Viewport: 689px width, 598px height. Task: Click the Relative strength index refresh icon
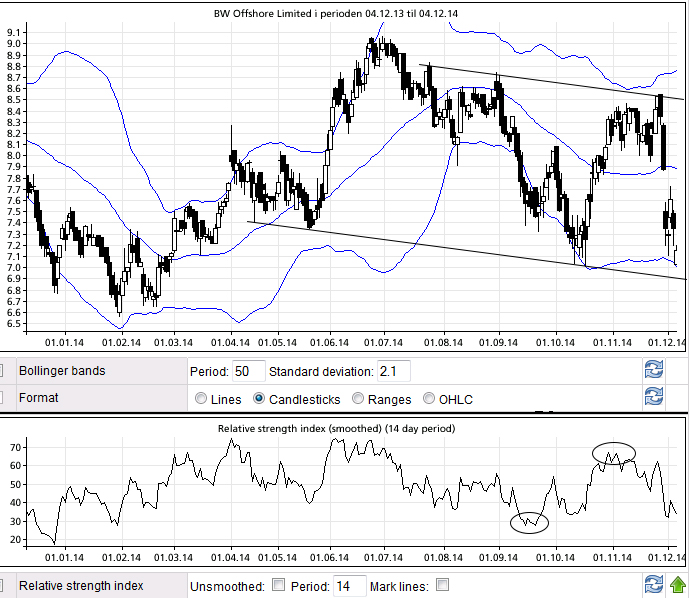(x=654, y=586)
